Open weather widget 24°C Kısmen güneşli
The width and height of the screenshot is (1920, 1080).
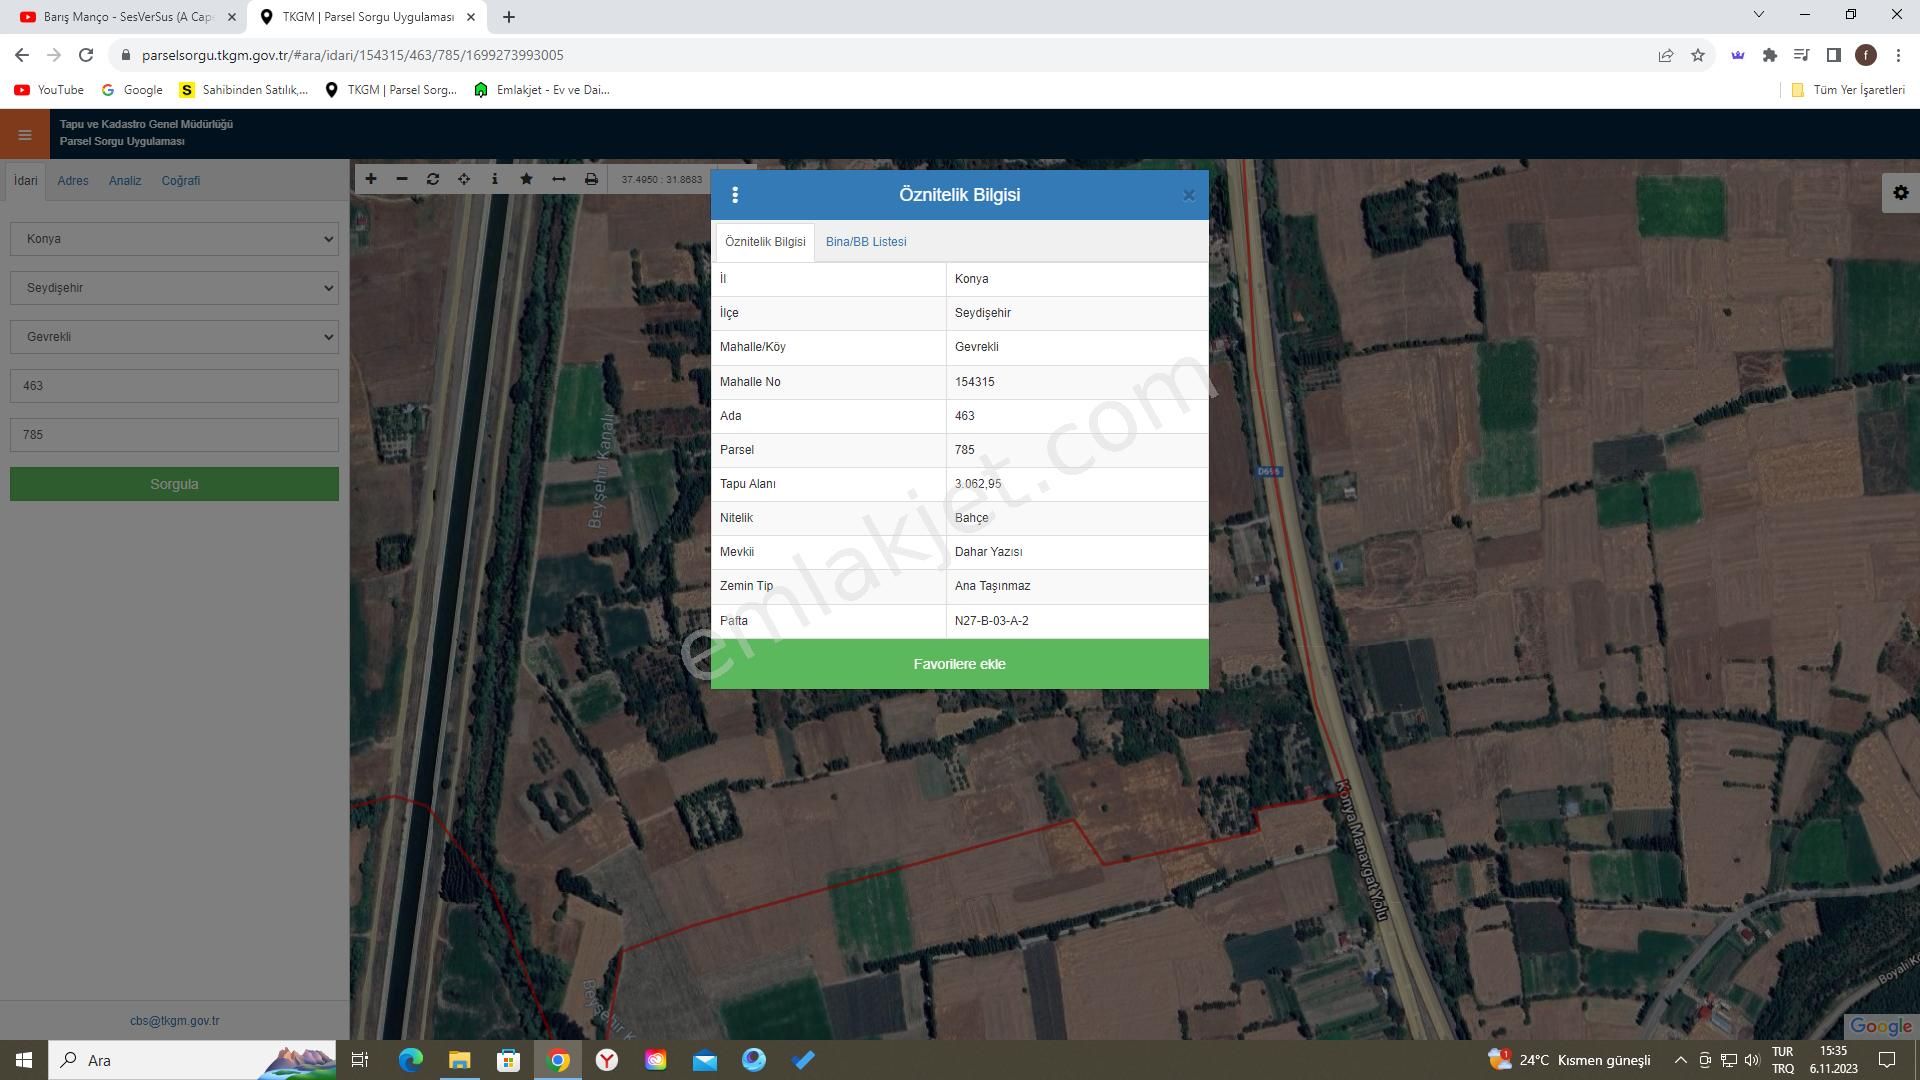[1569, 1060]
